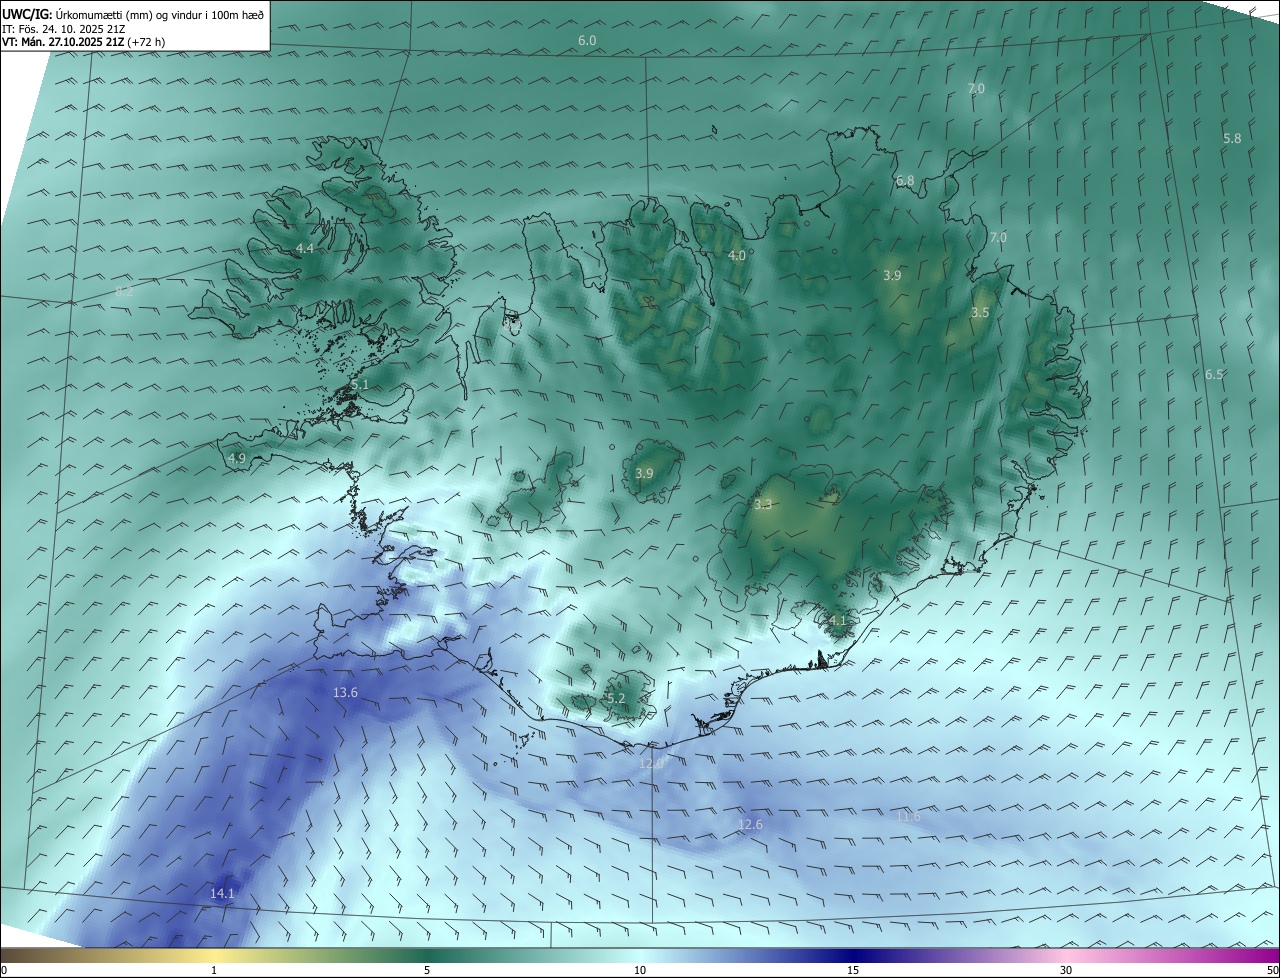Viewport: 1280px width, 978px height.
Task: Click the colour scale tick labelled 0
Action: [x=4, y=970]
